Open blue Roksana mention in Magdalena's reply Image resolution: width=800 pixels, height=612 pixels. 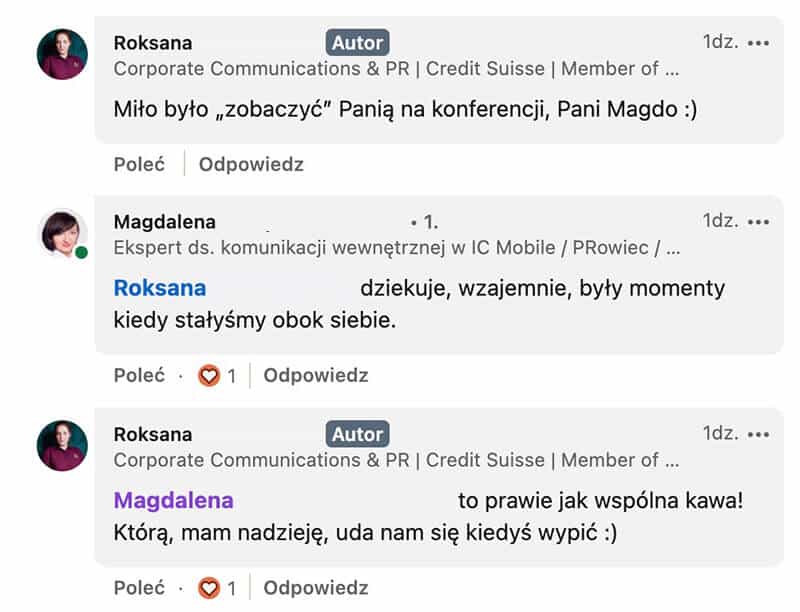(160, 288)
